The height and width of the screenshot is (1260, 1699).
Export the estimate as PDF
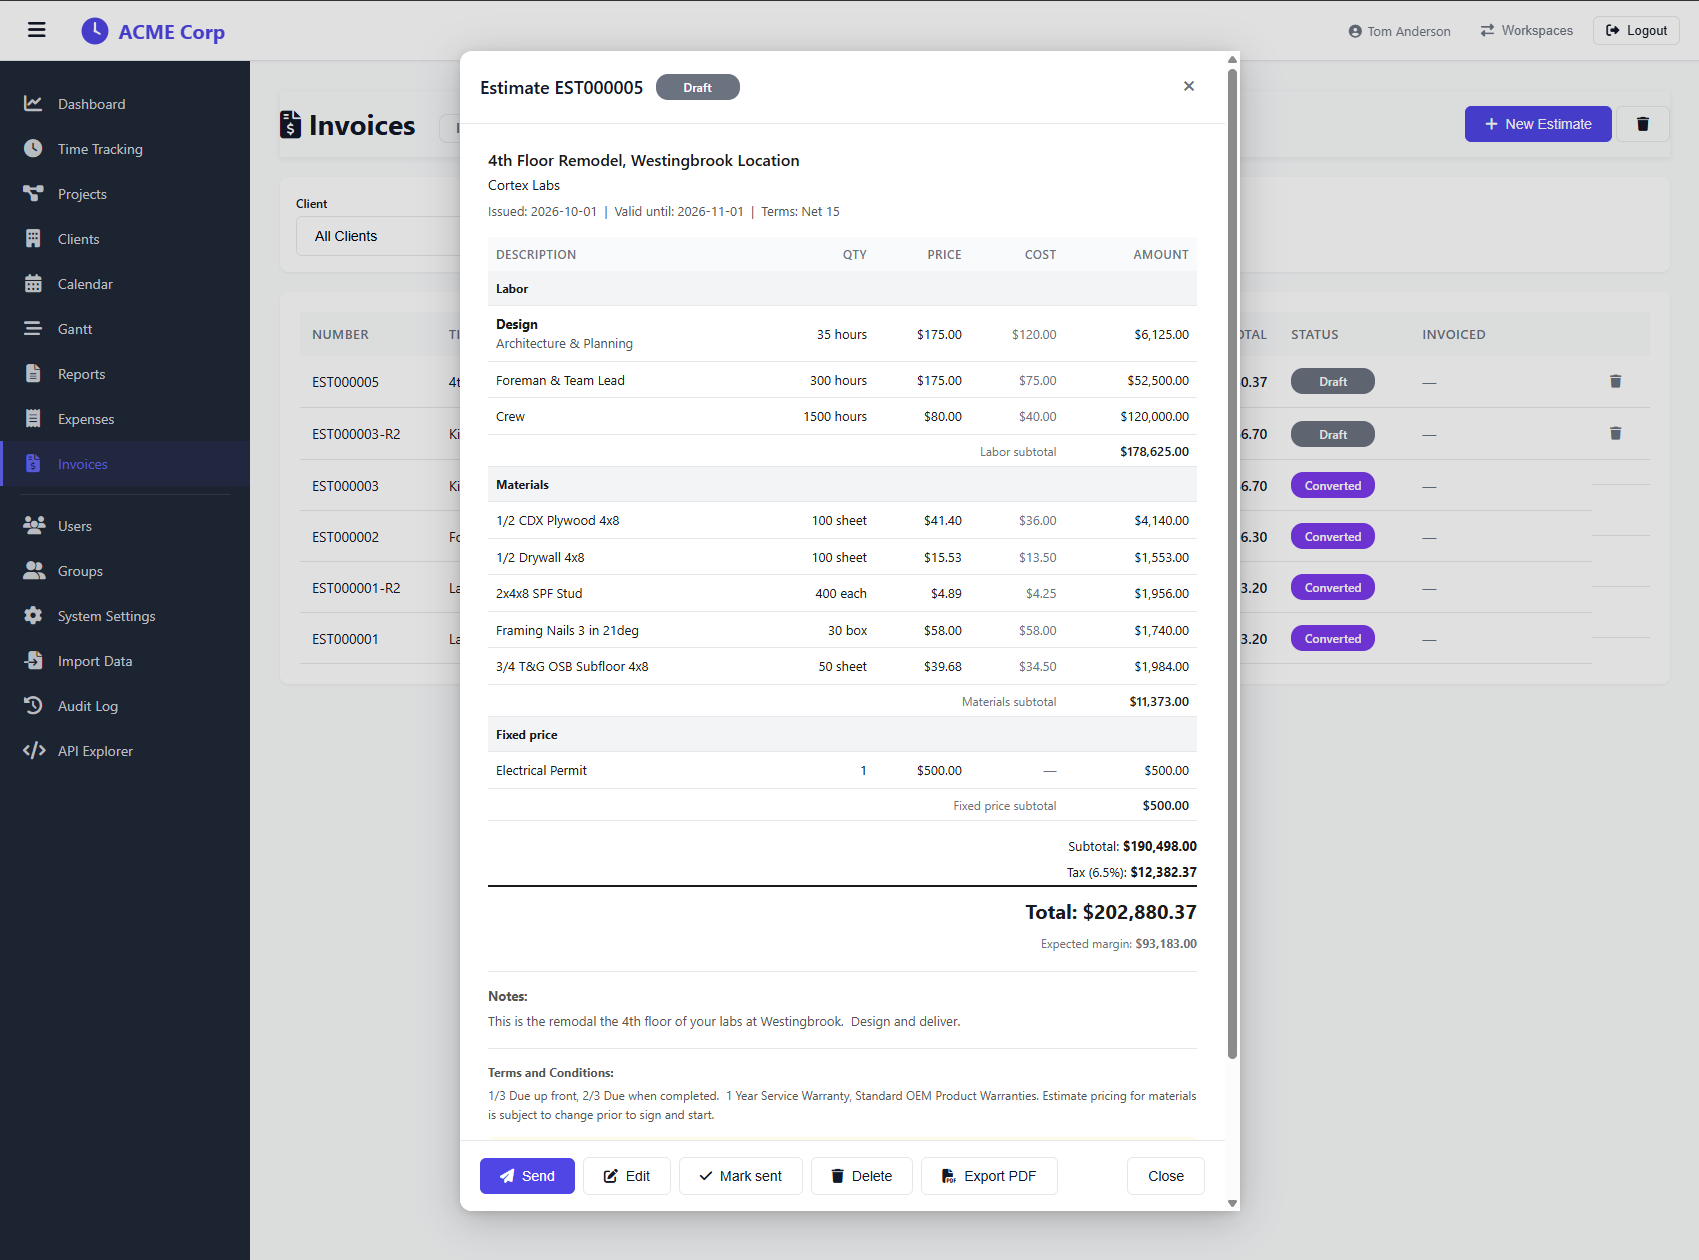coord(988,1176)
